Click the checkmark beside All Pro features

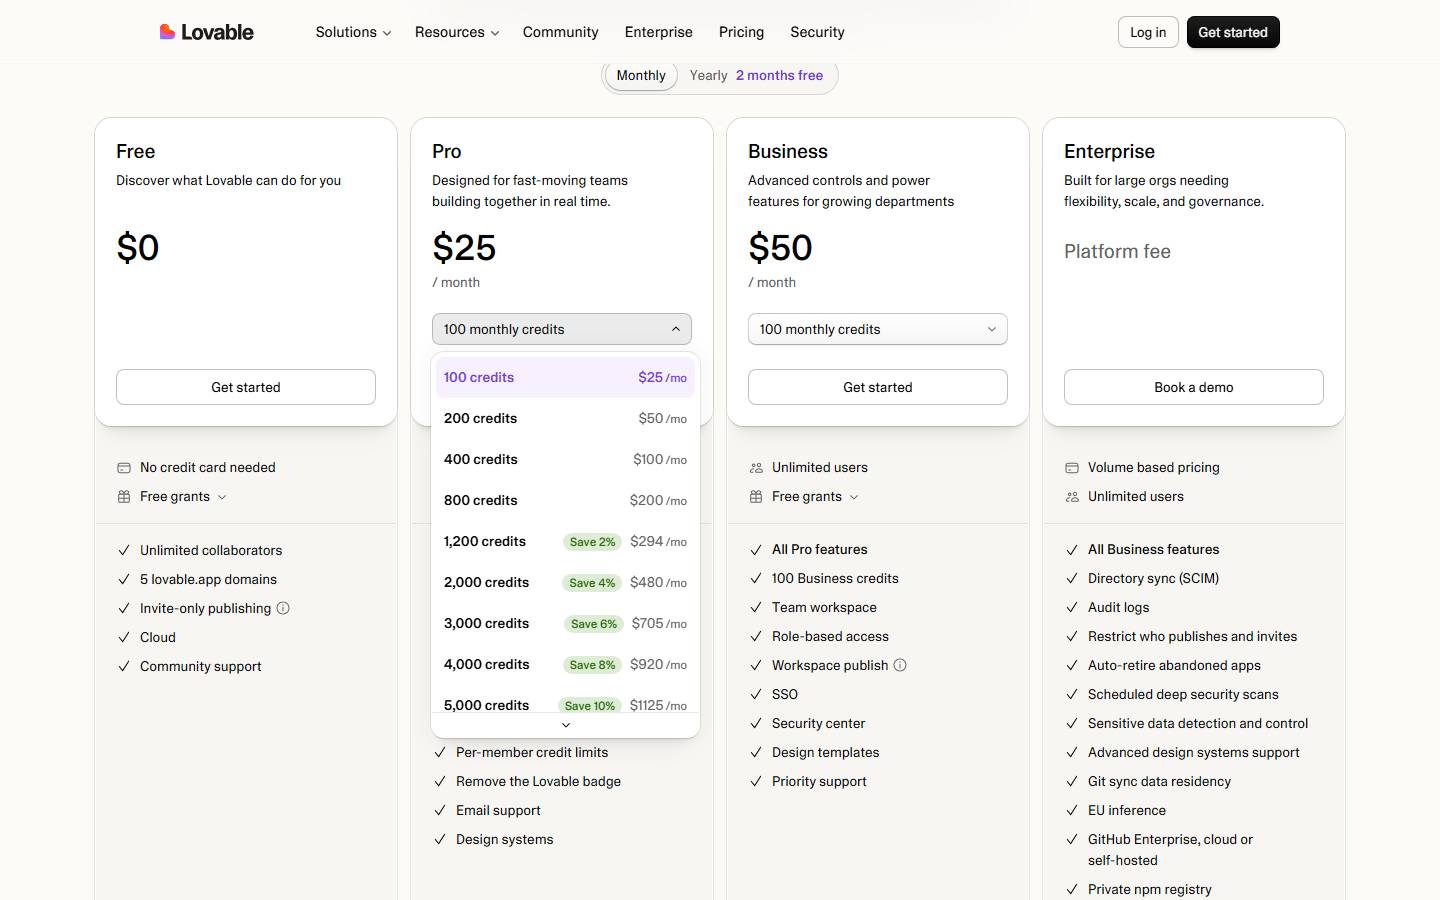(x=756, y=549)
